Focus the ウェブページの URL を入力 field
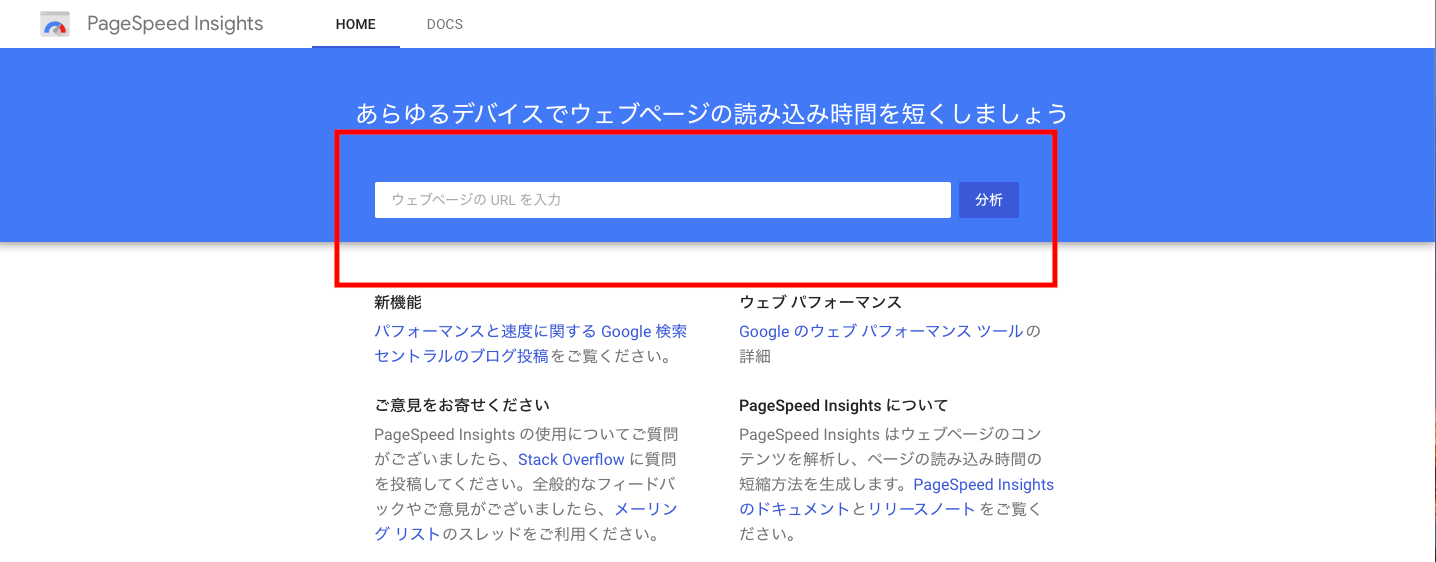Image resolution: width=1436 pixels, height=562 pixels. pos(663,200)
